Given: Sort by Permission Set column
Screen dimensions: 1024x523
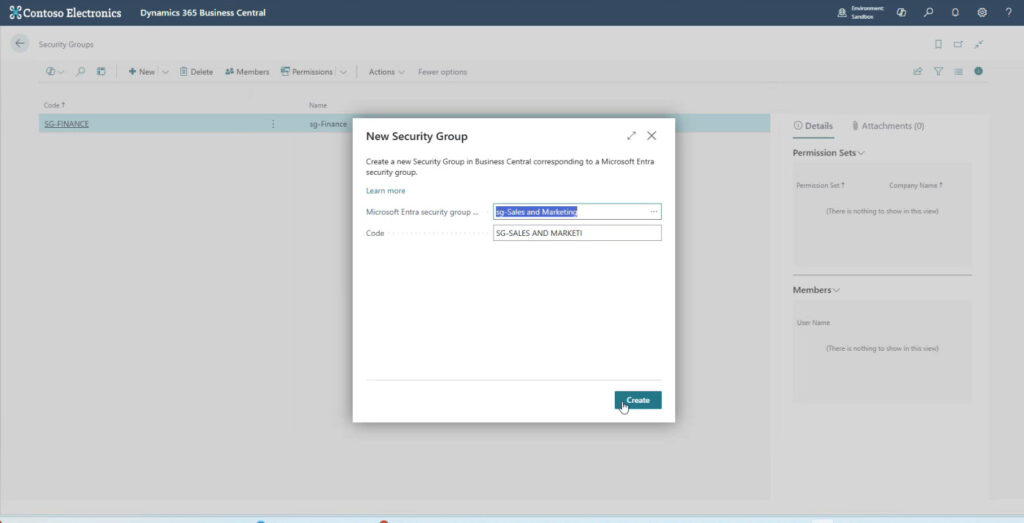Looking at the screenshot, I should click(820, 185).
